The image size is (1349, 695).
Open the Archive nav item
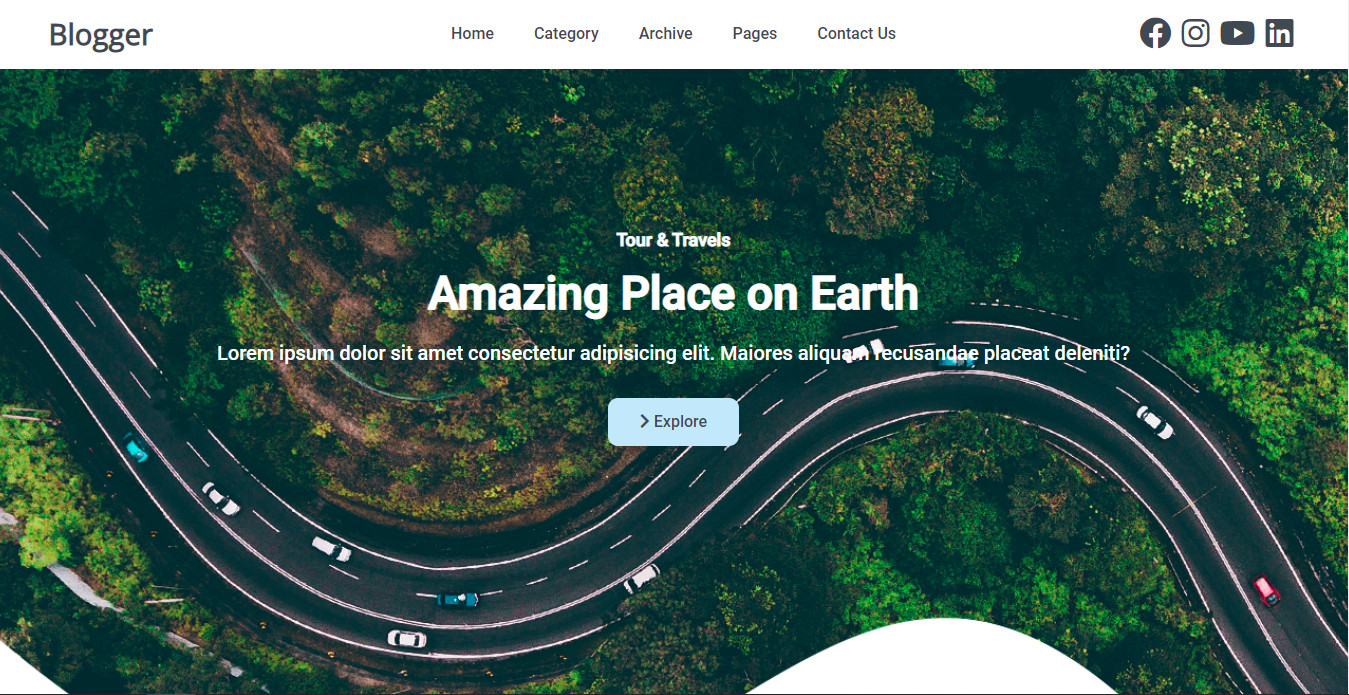click(x=666, y=33)
